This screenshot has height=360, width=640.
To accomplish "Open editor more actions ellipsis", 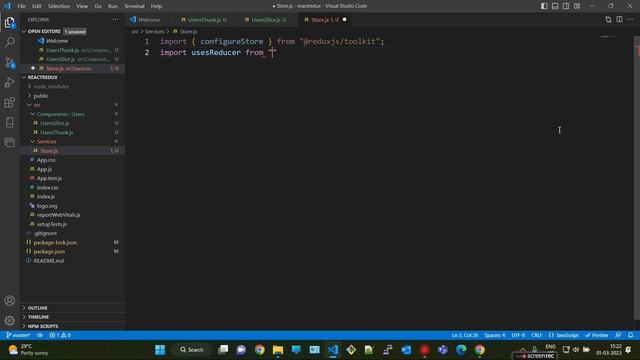I will (x=630, y=20).
